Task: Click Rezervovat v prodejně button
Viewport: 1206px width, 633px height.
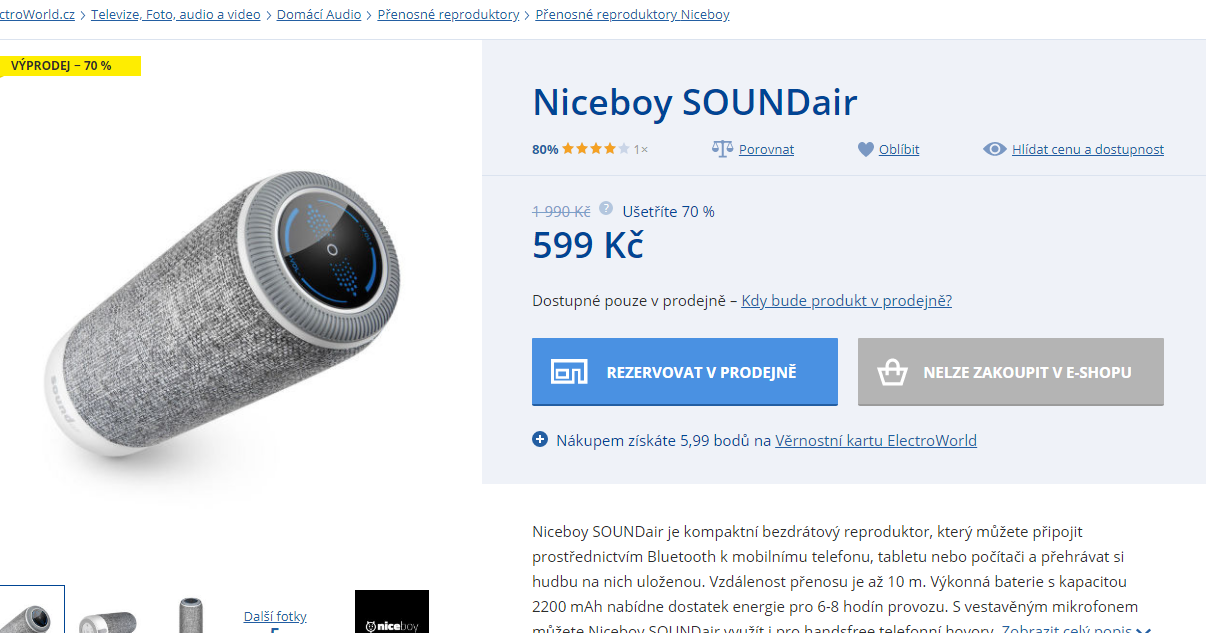Action: pos(685,372)
